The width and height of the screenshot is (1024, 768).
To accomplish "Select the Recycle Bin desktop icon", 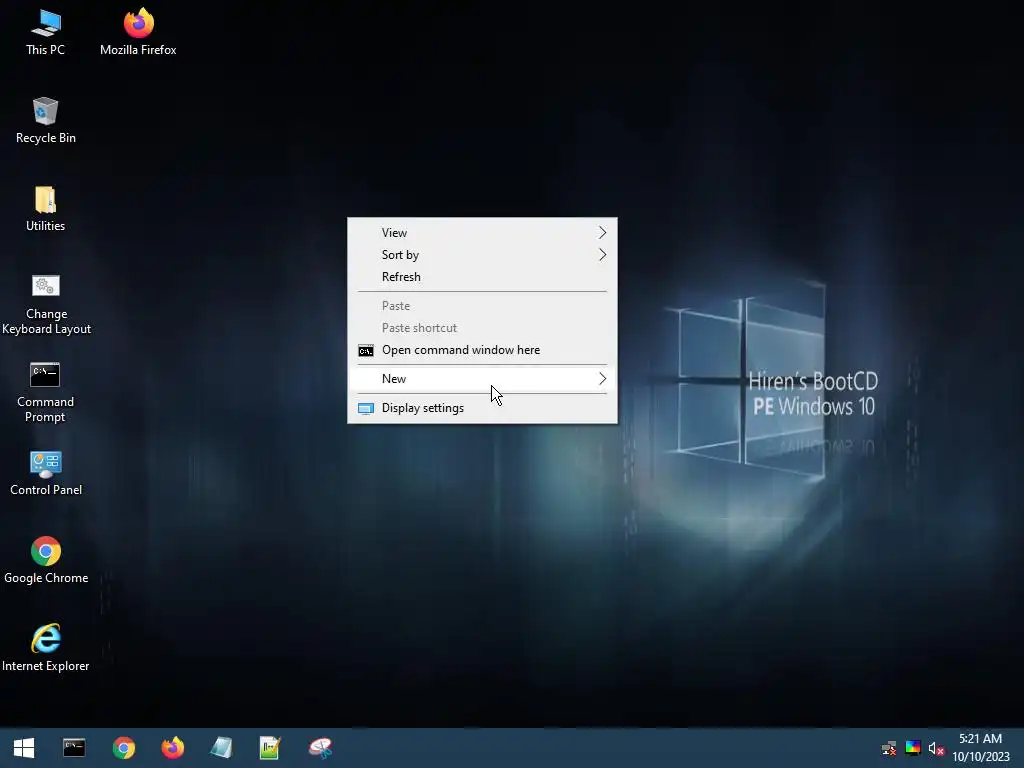I will tap(46, 120).
